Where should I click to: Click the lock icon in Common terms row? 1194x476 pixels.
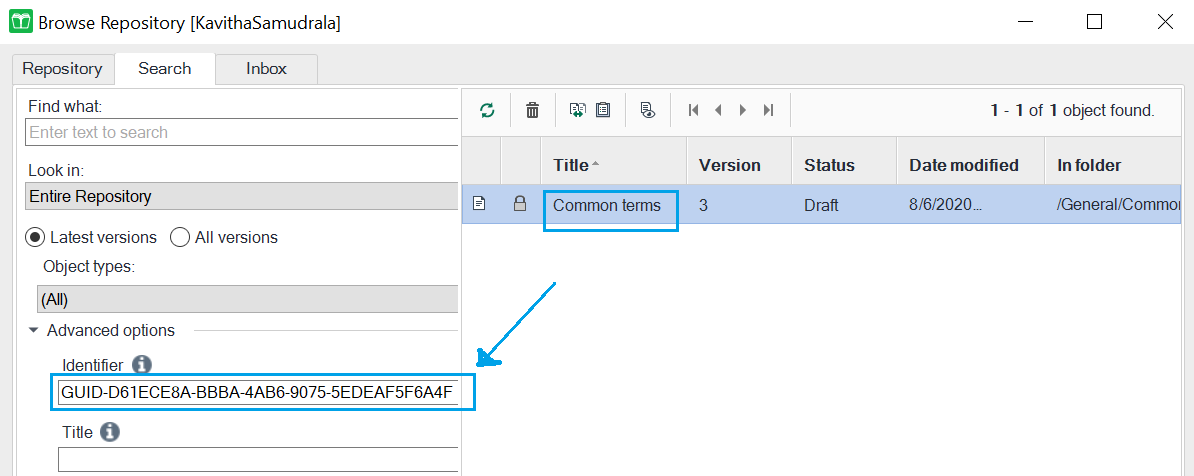tap(521, 203)
